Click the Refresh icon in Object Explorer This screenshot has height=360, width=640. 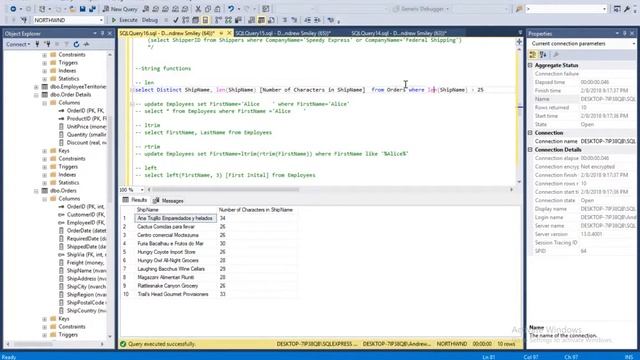[x=76, y=44]
